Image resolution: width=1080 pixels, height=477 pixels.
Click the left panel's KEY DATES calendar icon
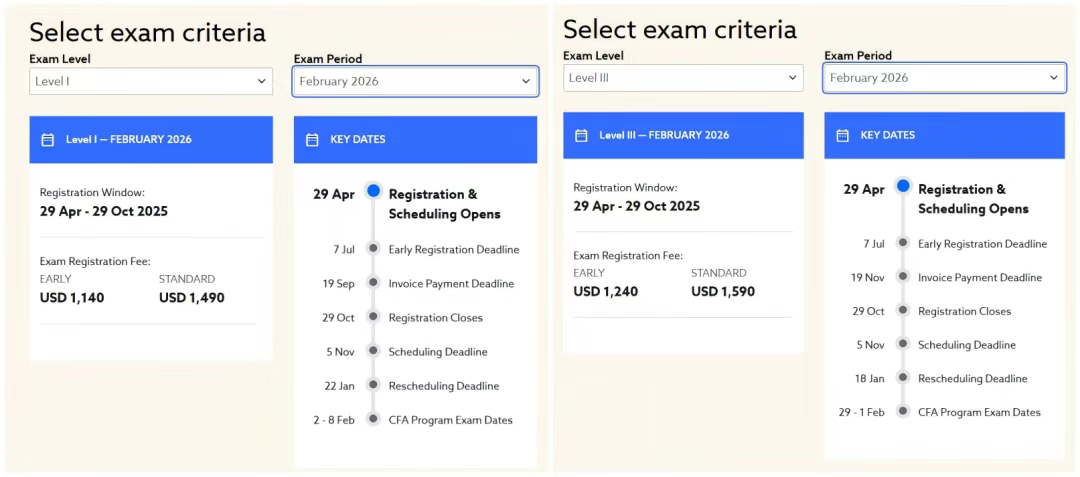312,140
